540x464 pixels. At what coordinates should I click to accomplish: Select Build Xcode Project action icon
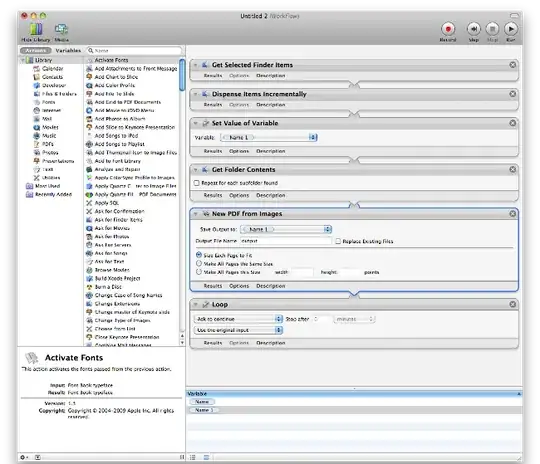pyautogui.click(x=89, y=278)
